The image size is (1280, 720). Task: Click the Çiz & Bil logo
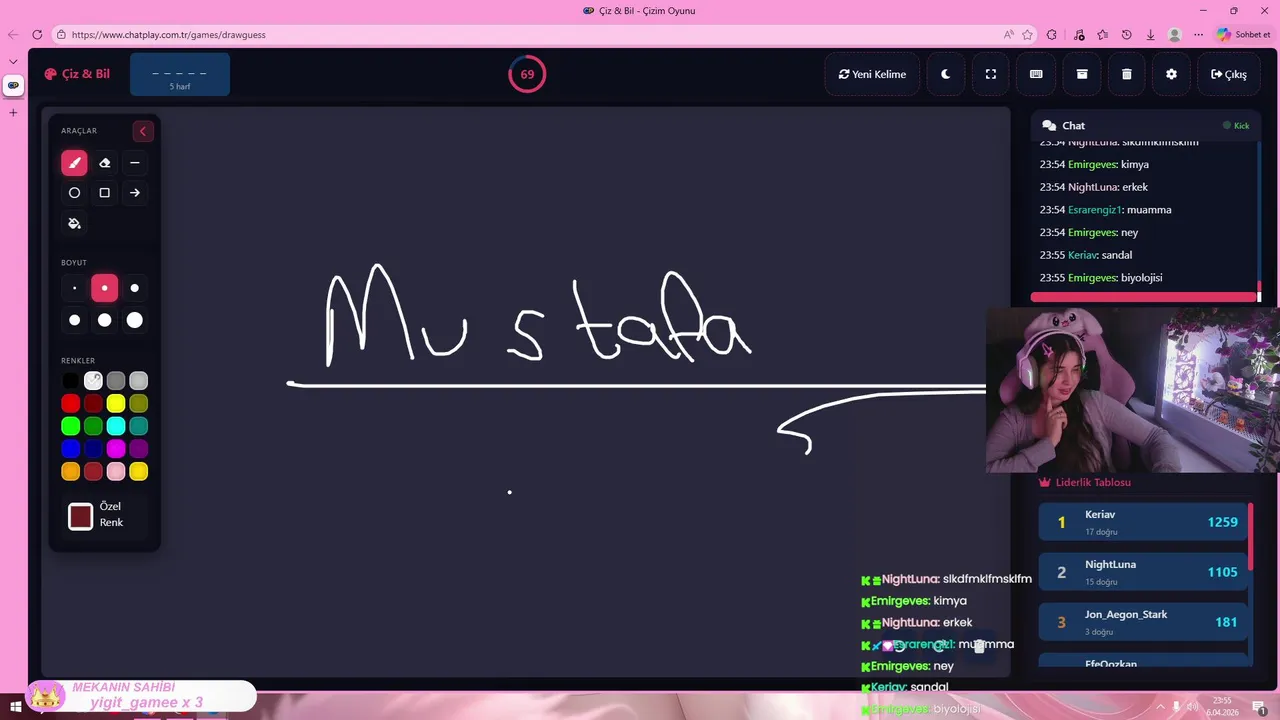77,74
